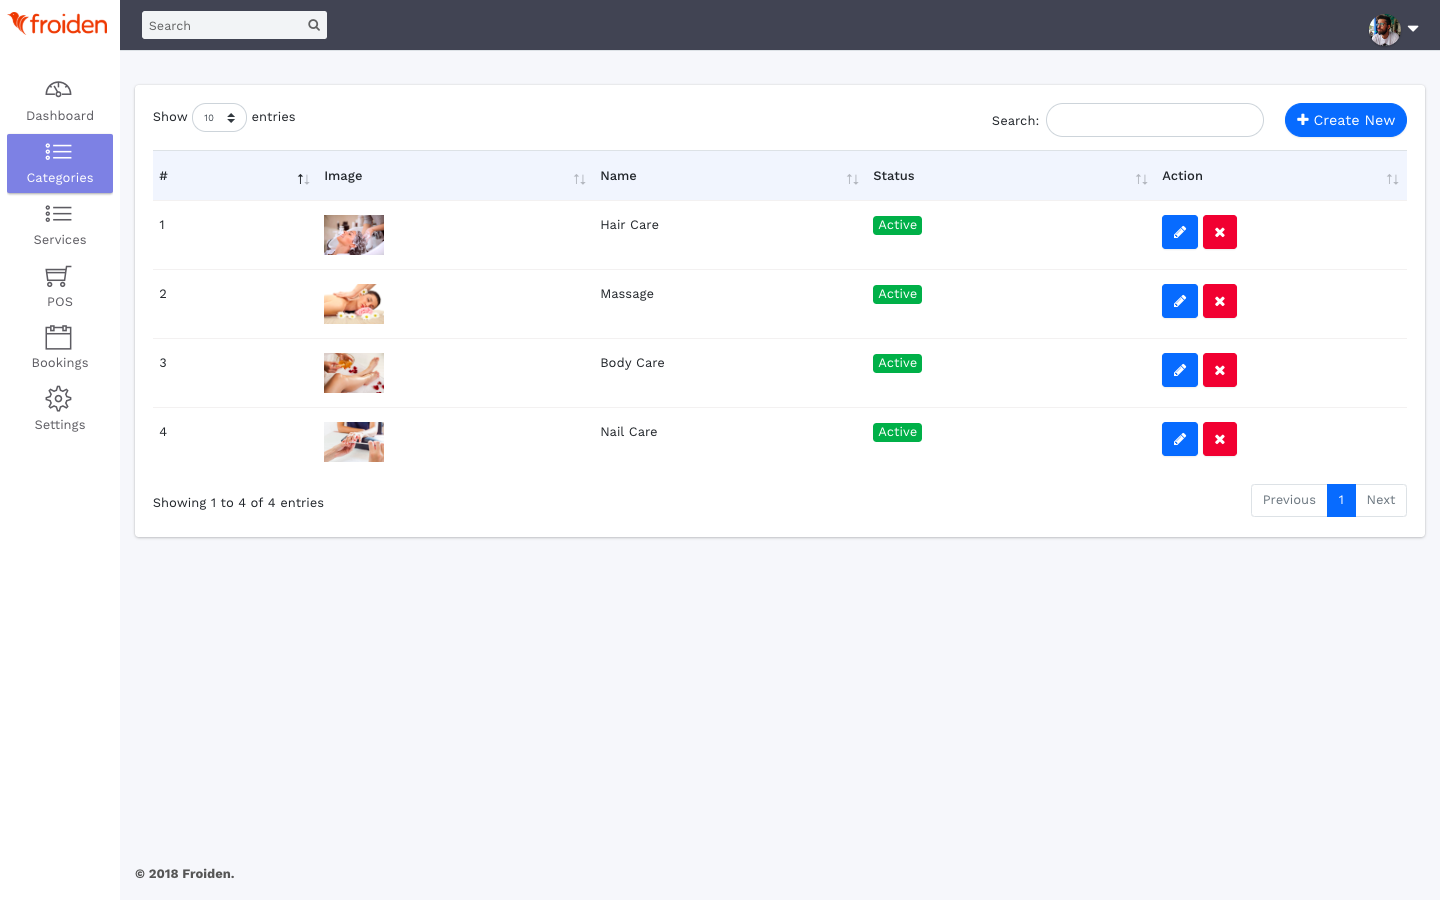Click page 1 in pagination

coord(1341,500)
